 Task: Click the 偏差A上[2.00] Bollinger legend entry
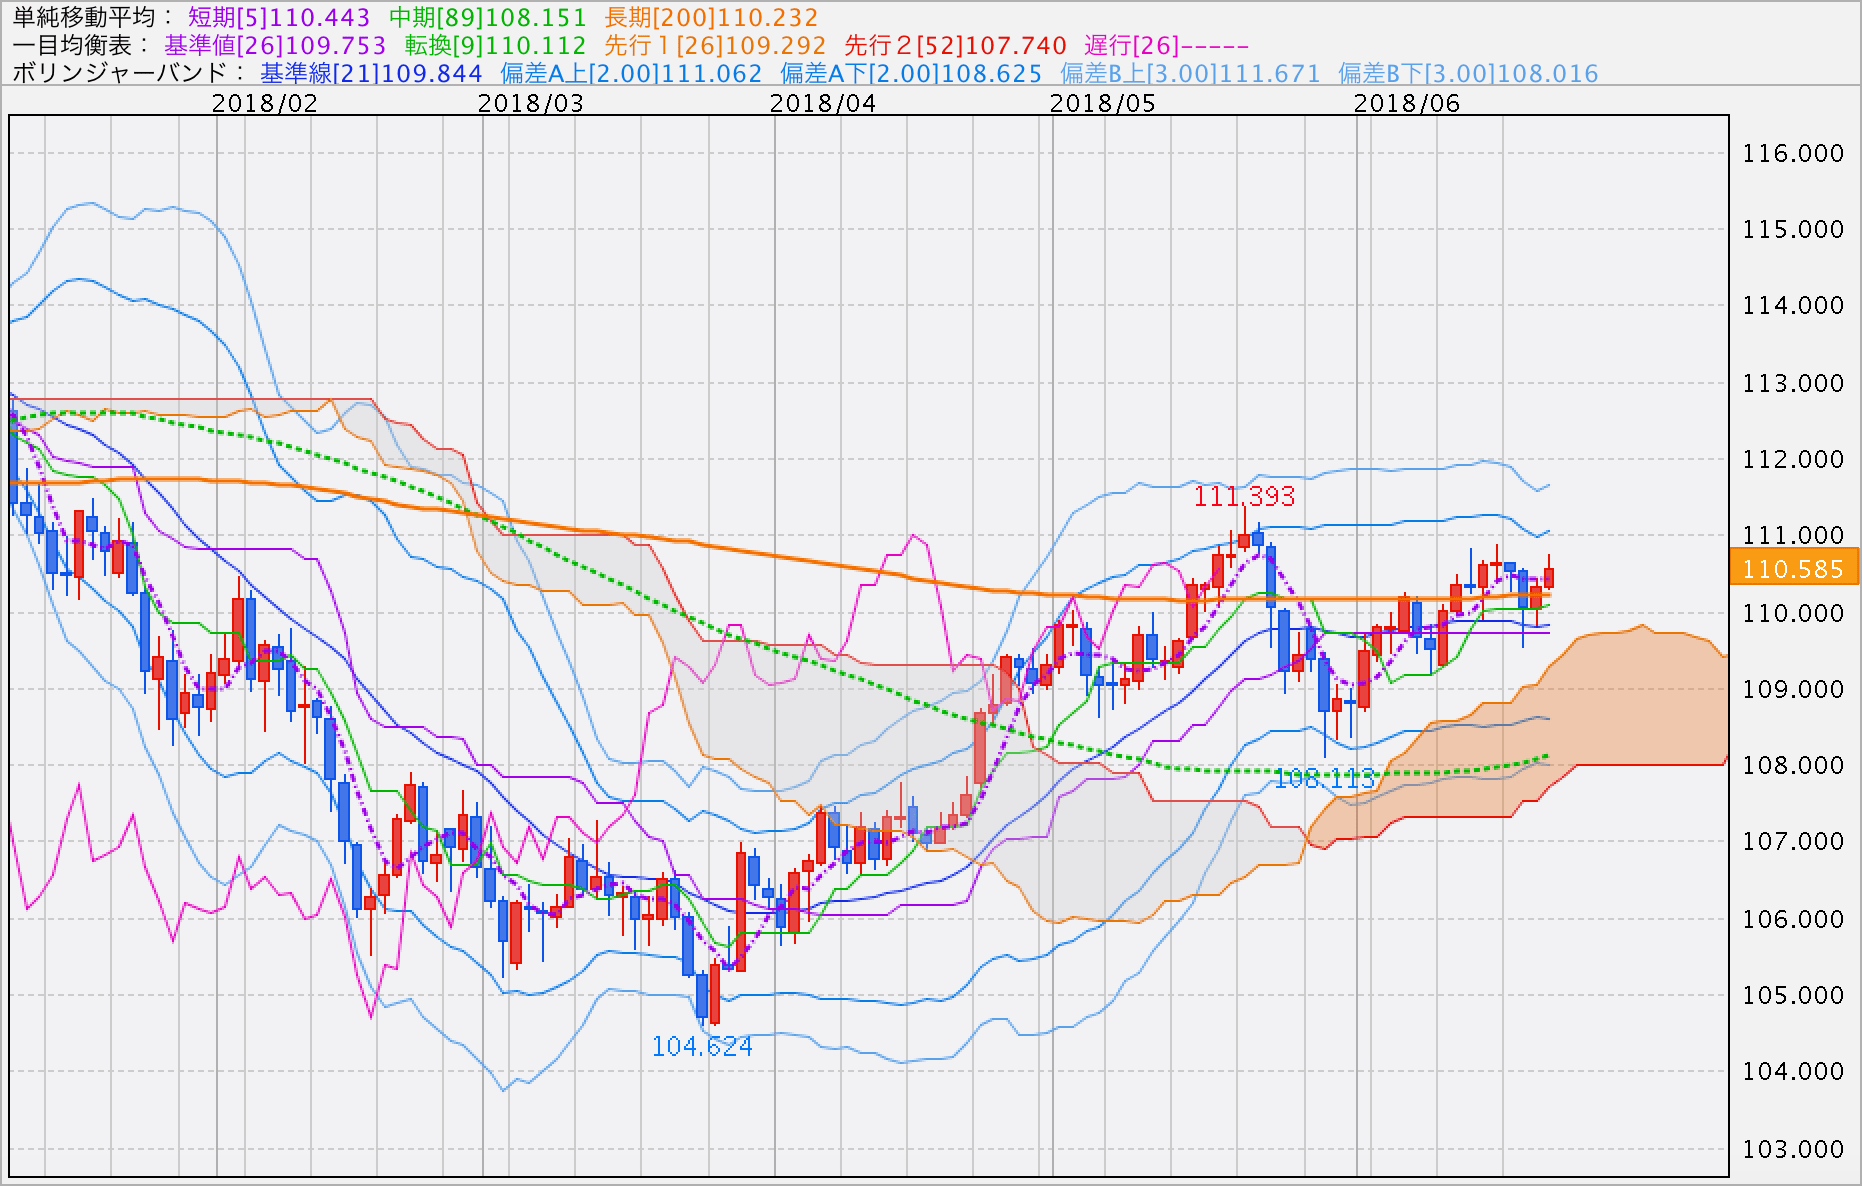[x=631, y=73]
